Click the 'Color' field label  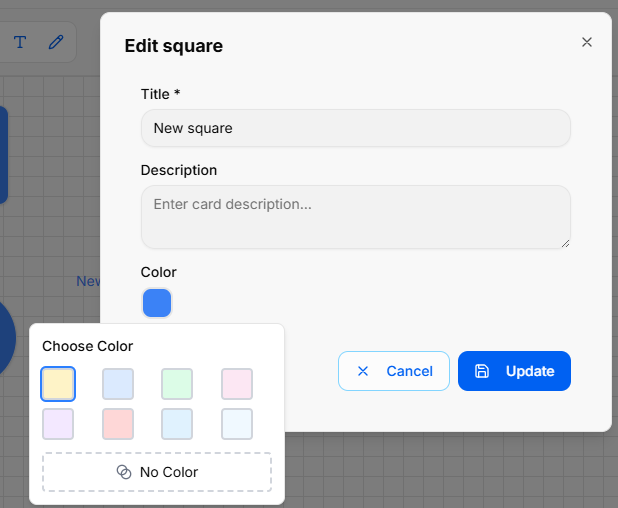point(158,272)
